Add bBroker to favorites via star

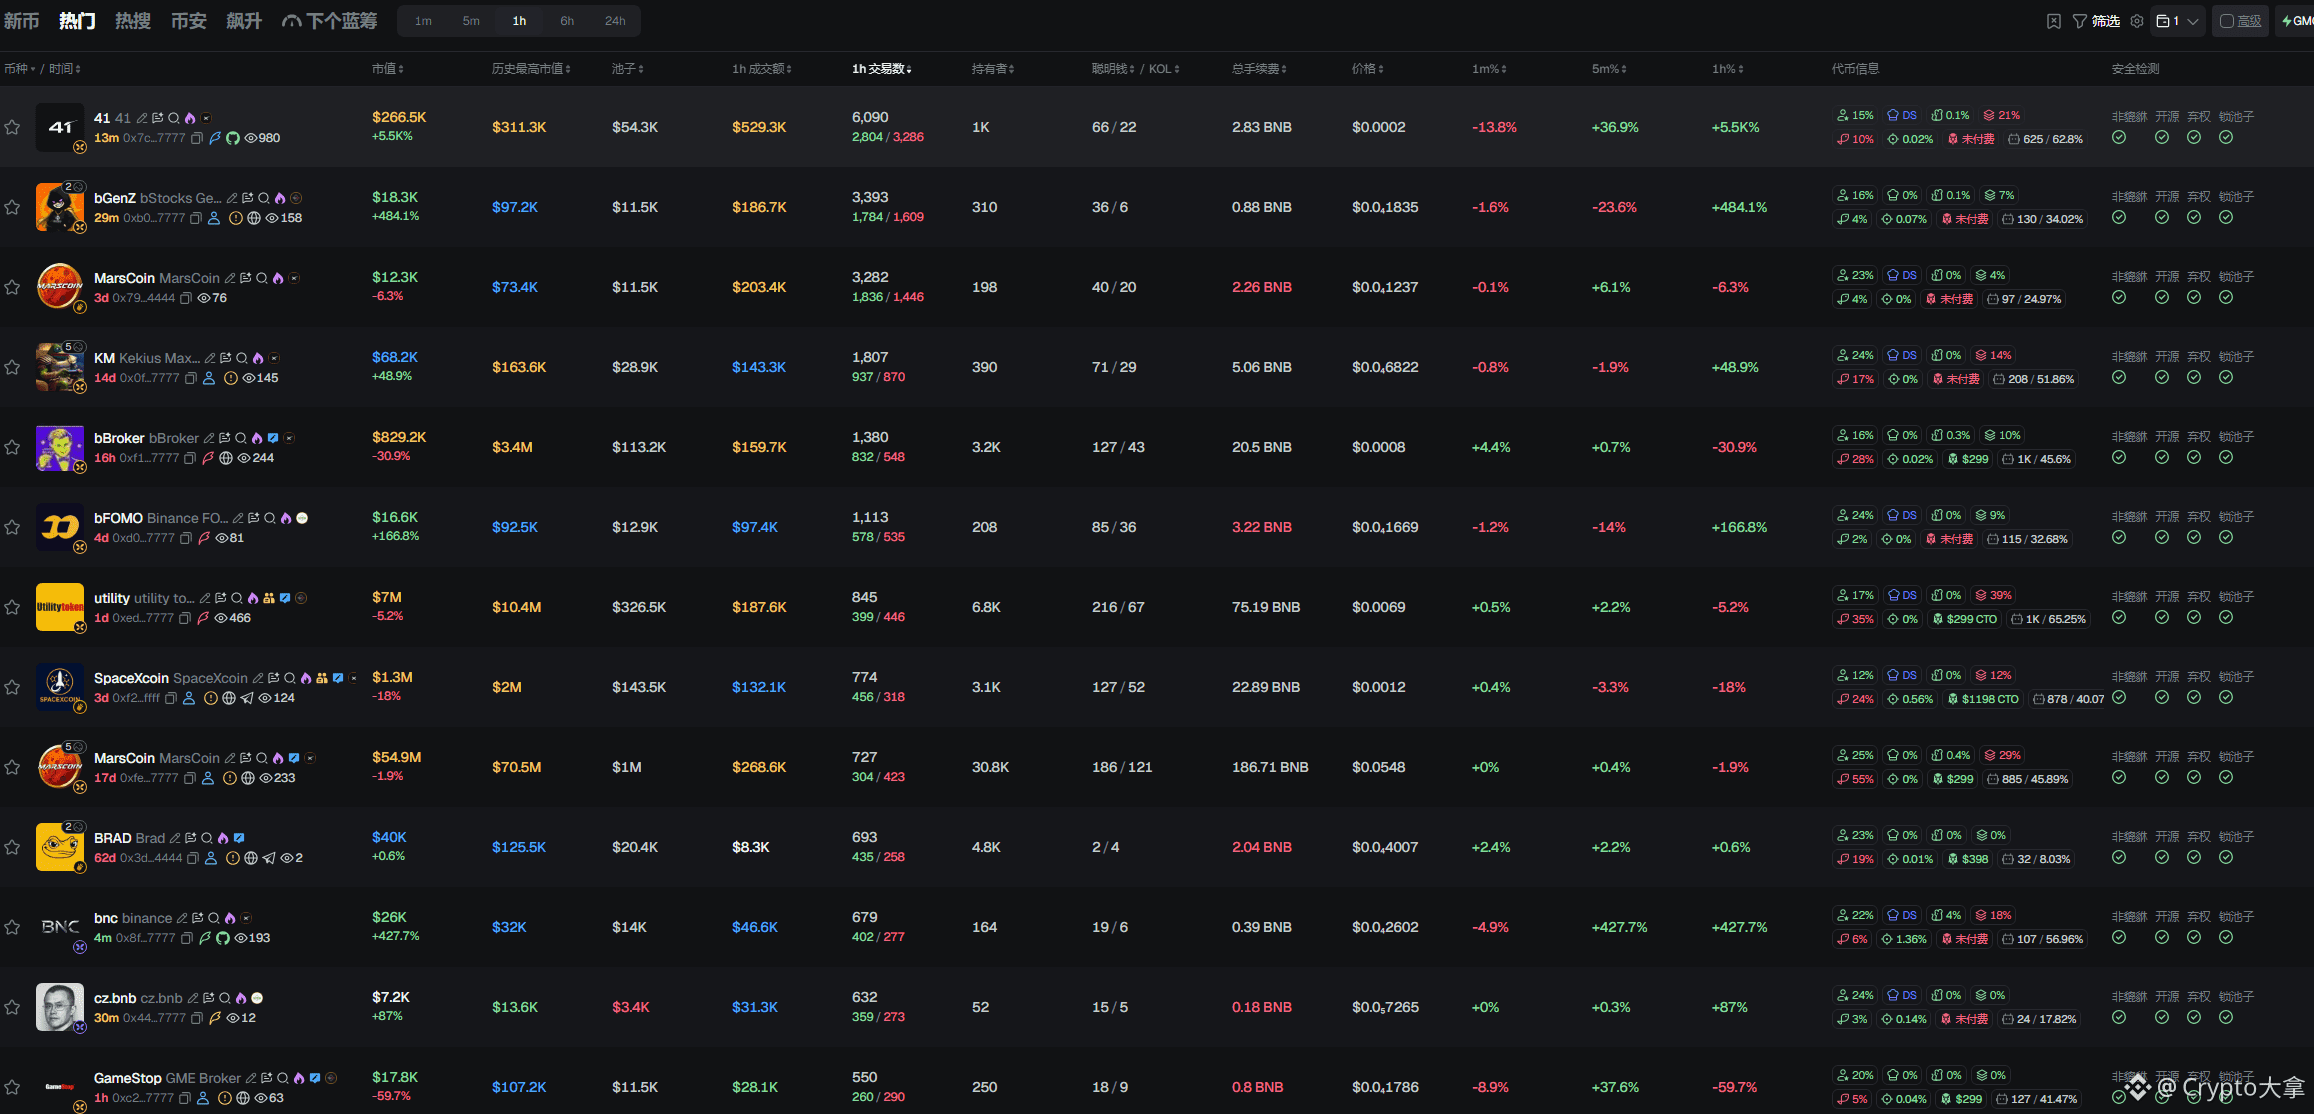click(12, 447)
